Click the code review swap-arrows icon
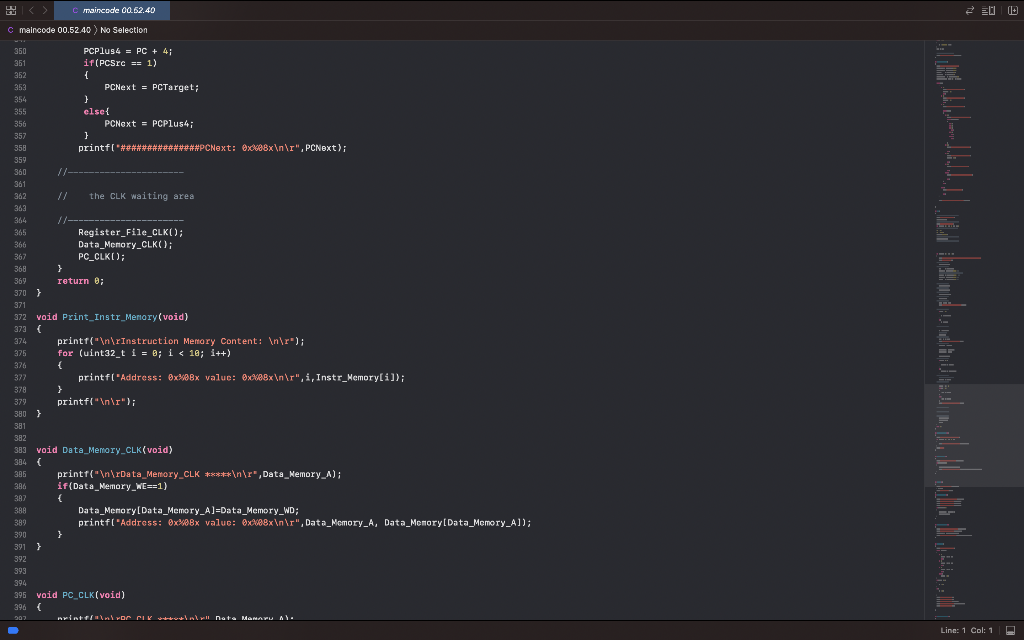The image size is (1024, 640). (x=970, y=10)
